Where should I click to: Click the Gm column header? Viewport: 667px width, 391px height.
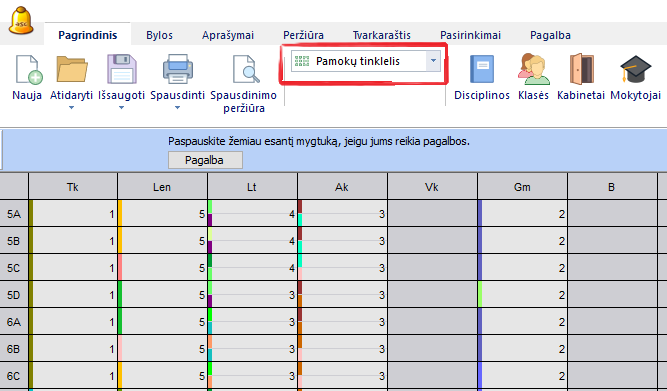[x=522, y=187]
